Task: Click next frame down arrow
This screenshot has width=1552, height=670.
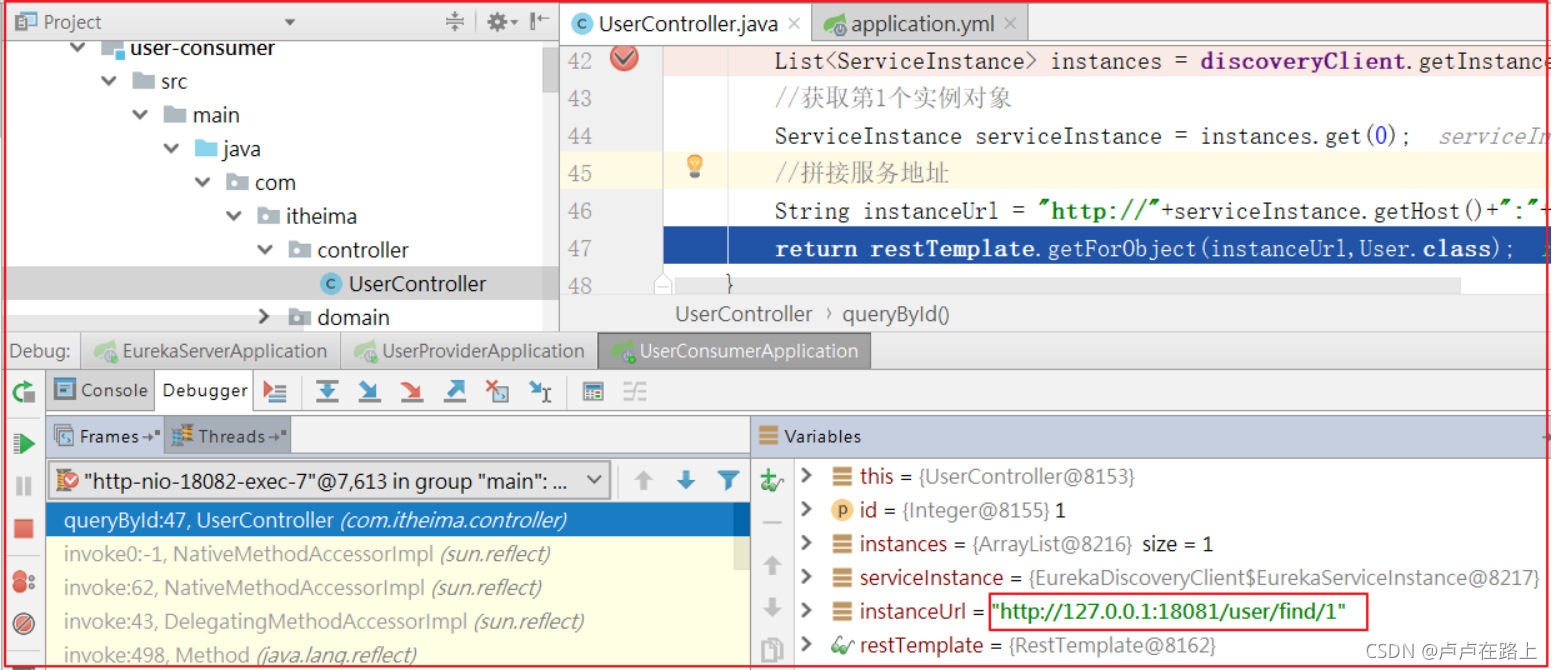Action: [x=686, y=481]
